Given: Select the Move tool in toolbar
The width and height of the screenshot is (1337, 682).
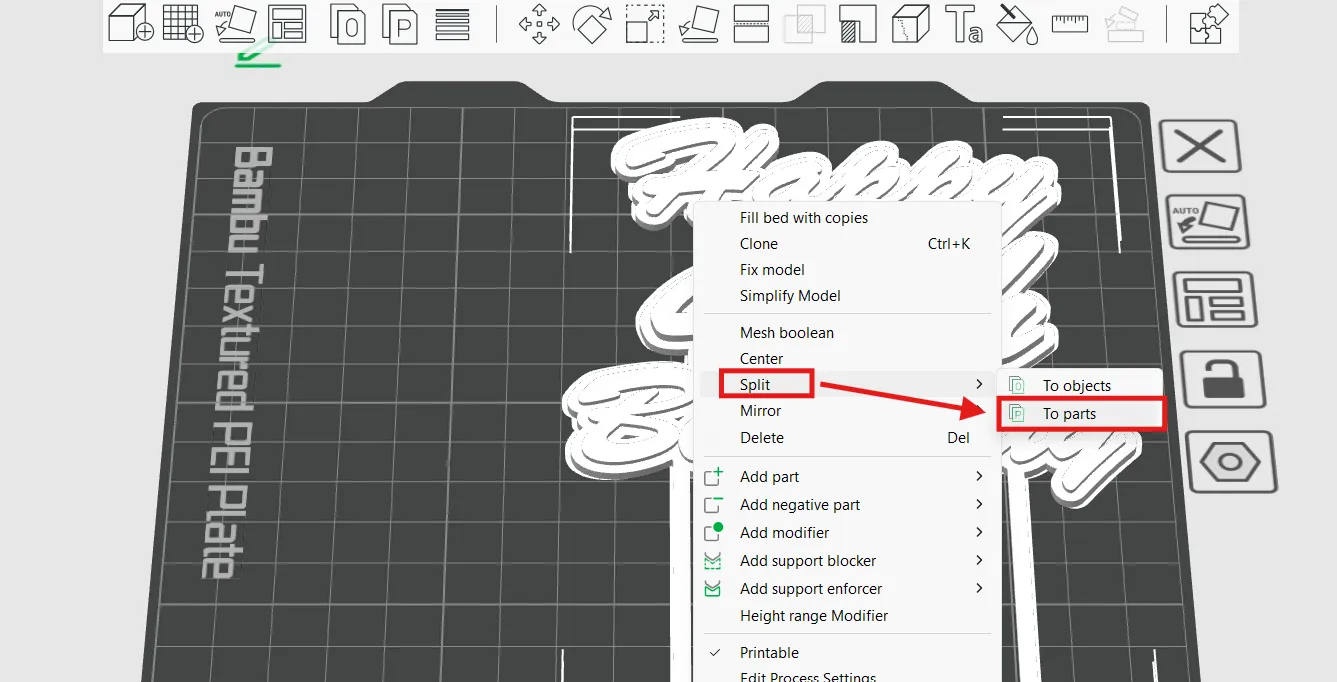Looking at the screenshot, I should (539, 24).
